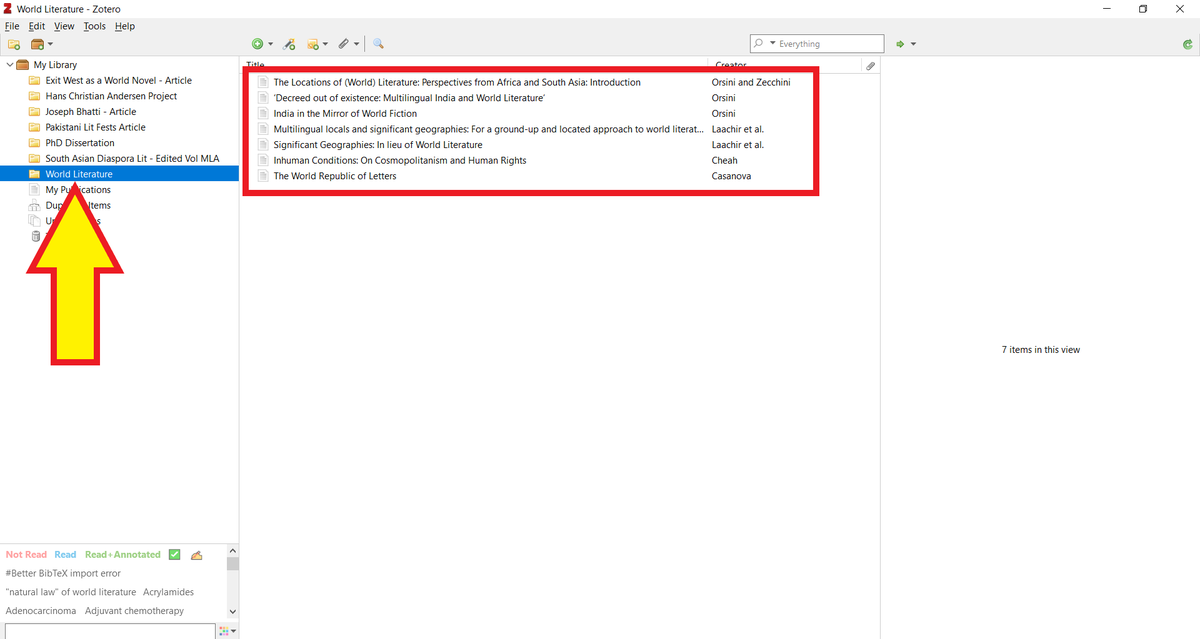Open the Tools menu
The image size is (1200, 639).
pyautogui.click(x=94, y=26)
